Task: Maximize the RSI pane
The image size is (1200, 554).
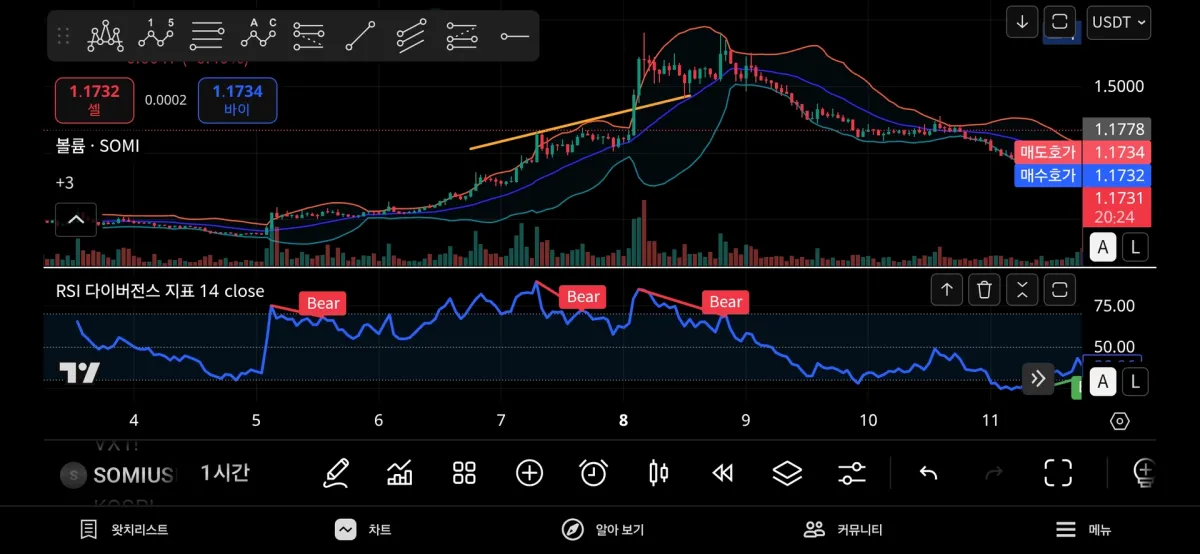Action: (x=1060, y=290)
